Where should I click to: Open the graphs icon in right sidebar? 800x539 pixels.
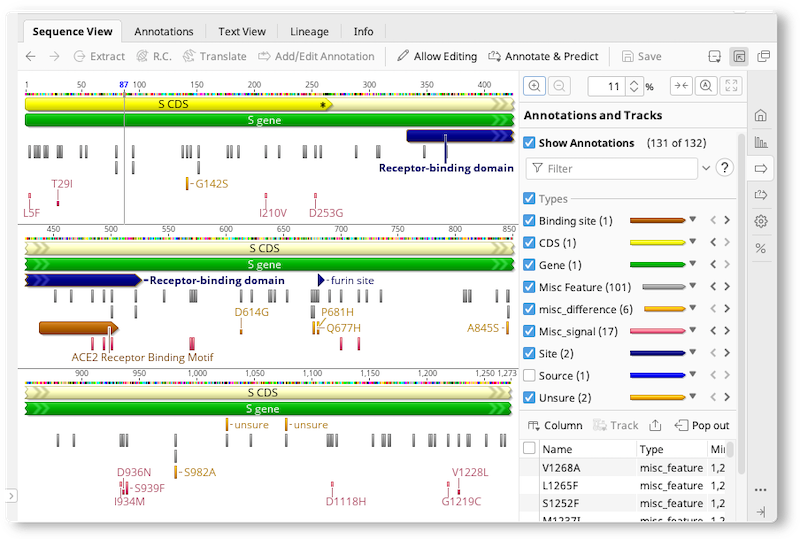point(761,142)
